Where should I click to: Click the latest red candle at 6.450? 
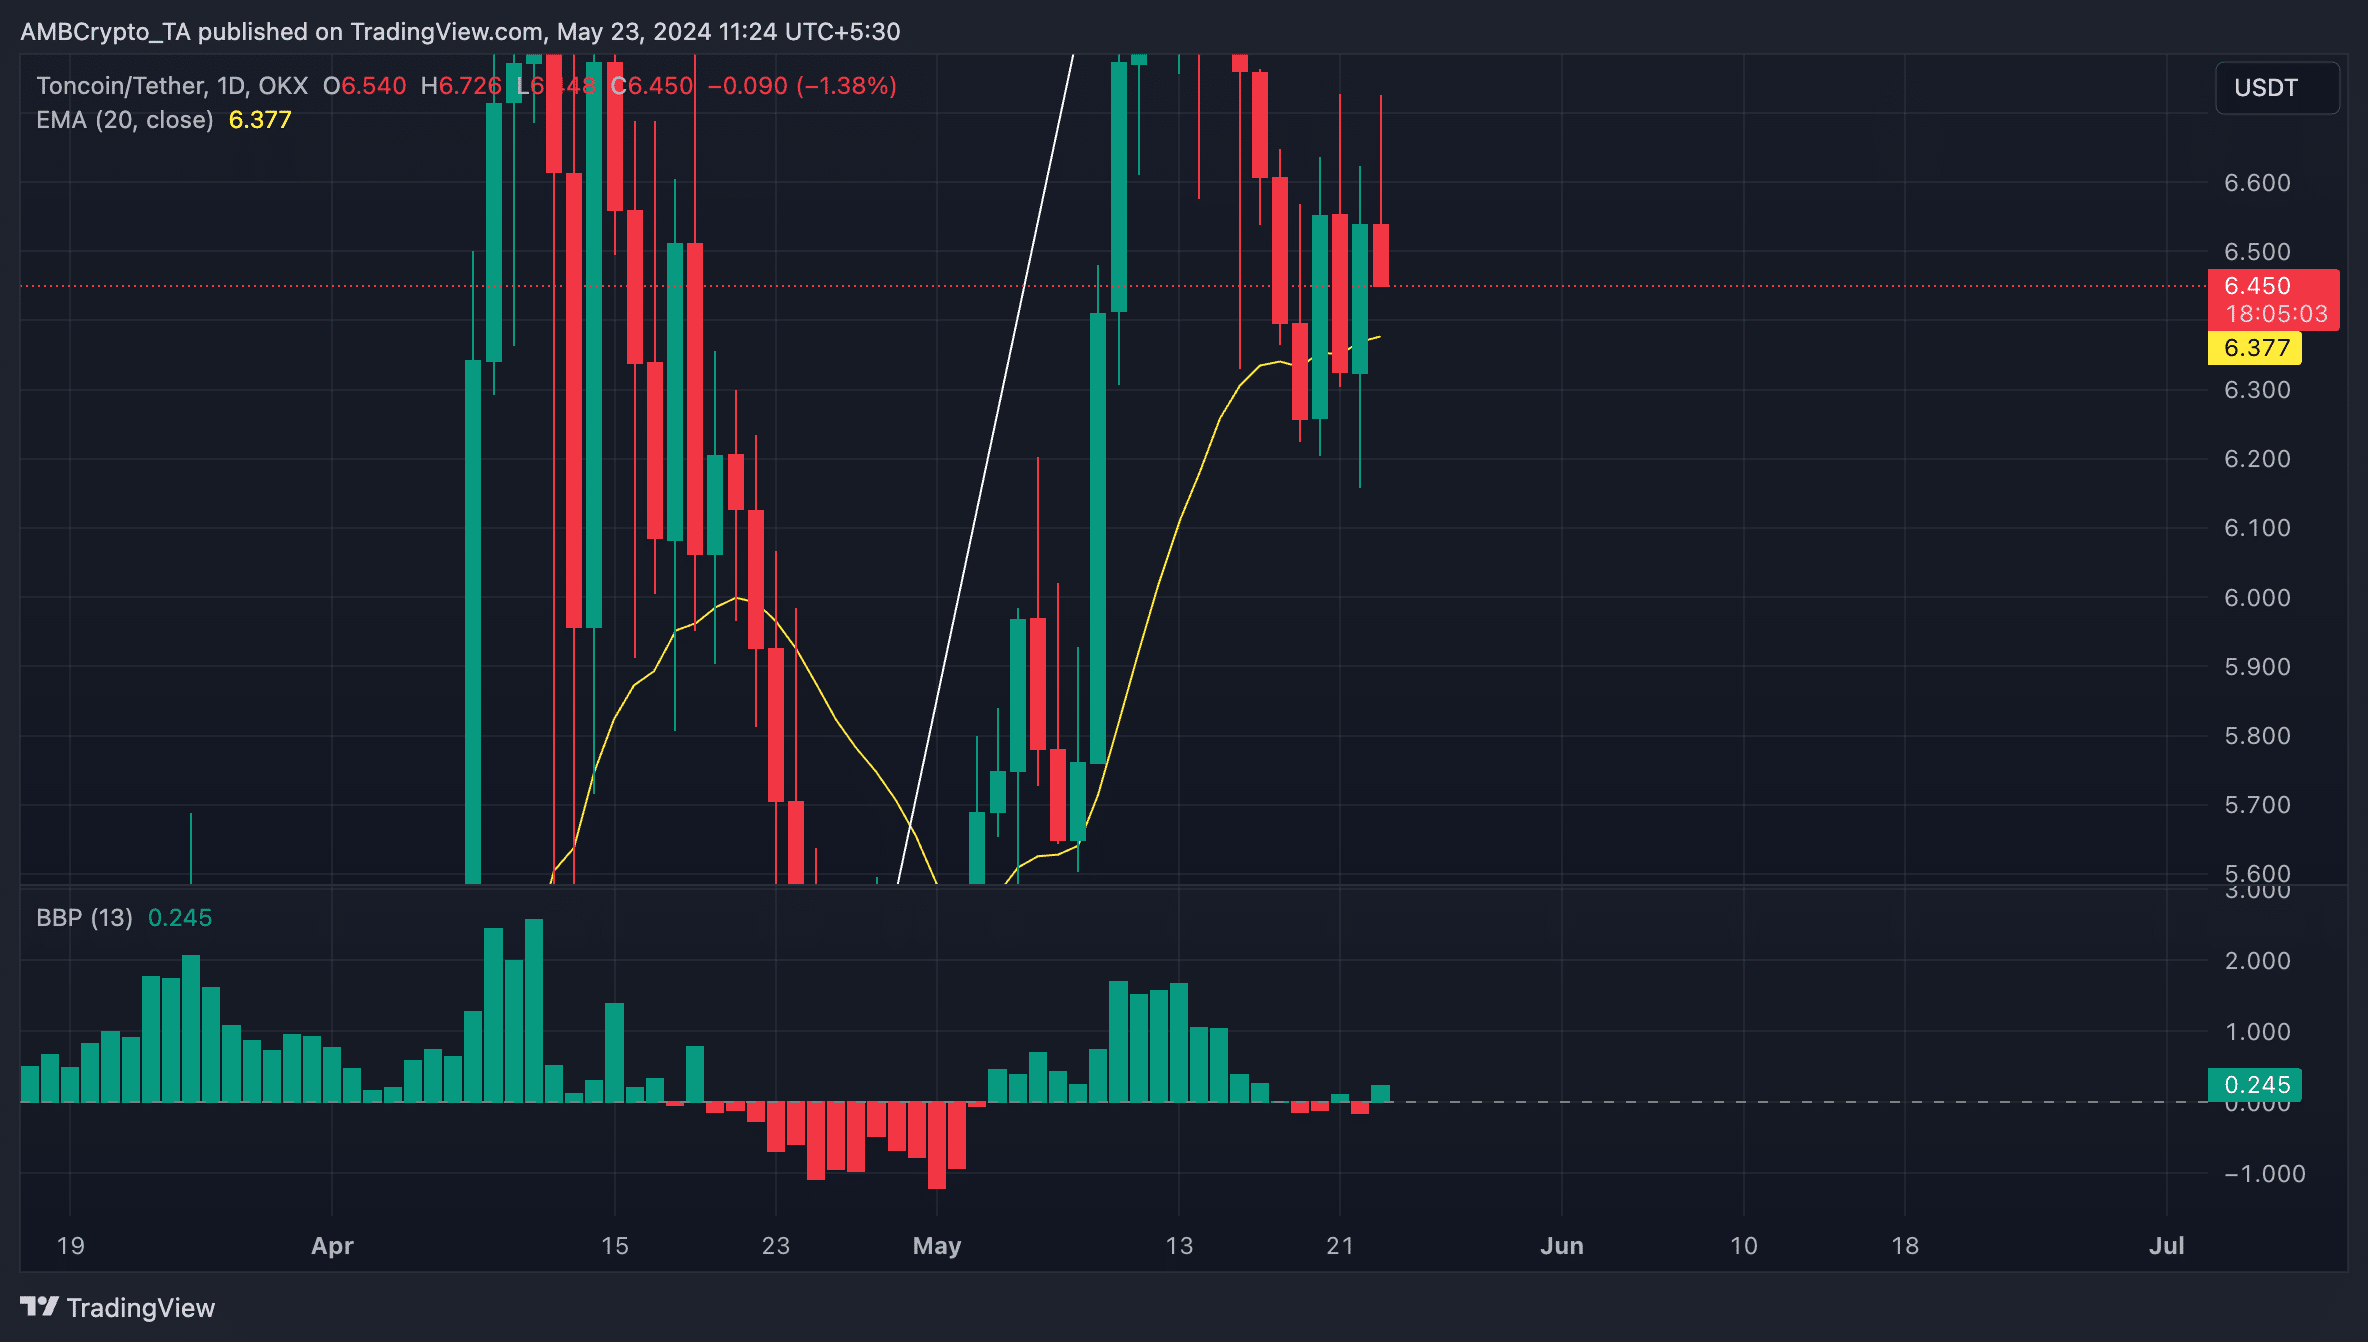click(x=1380, y=255)
